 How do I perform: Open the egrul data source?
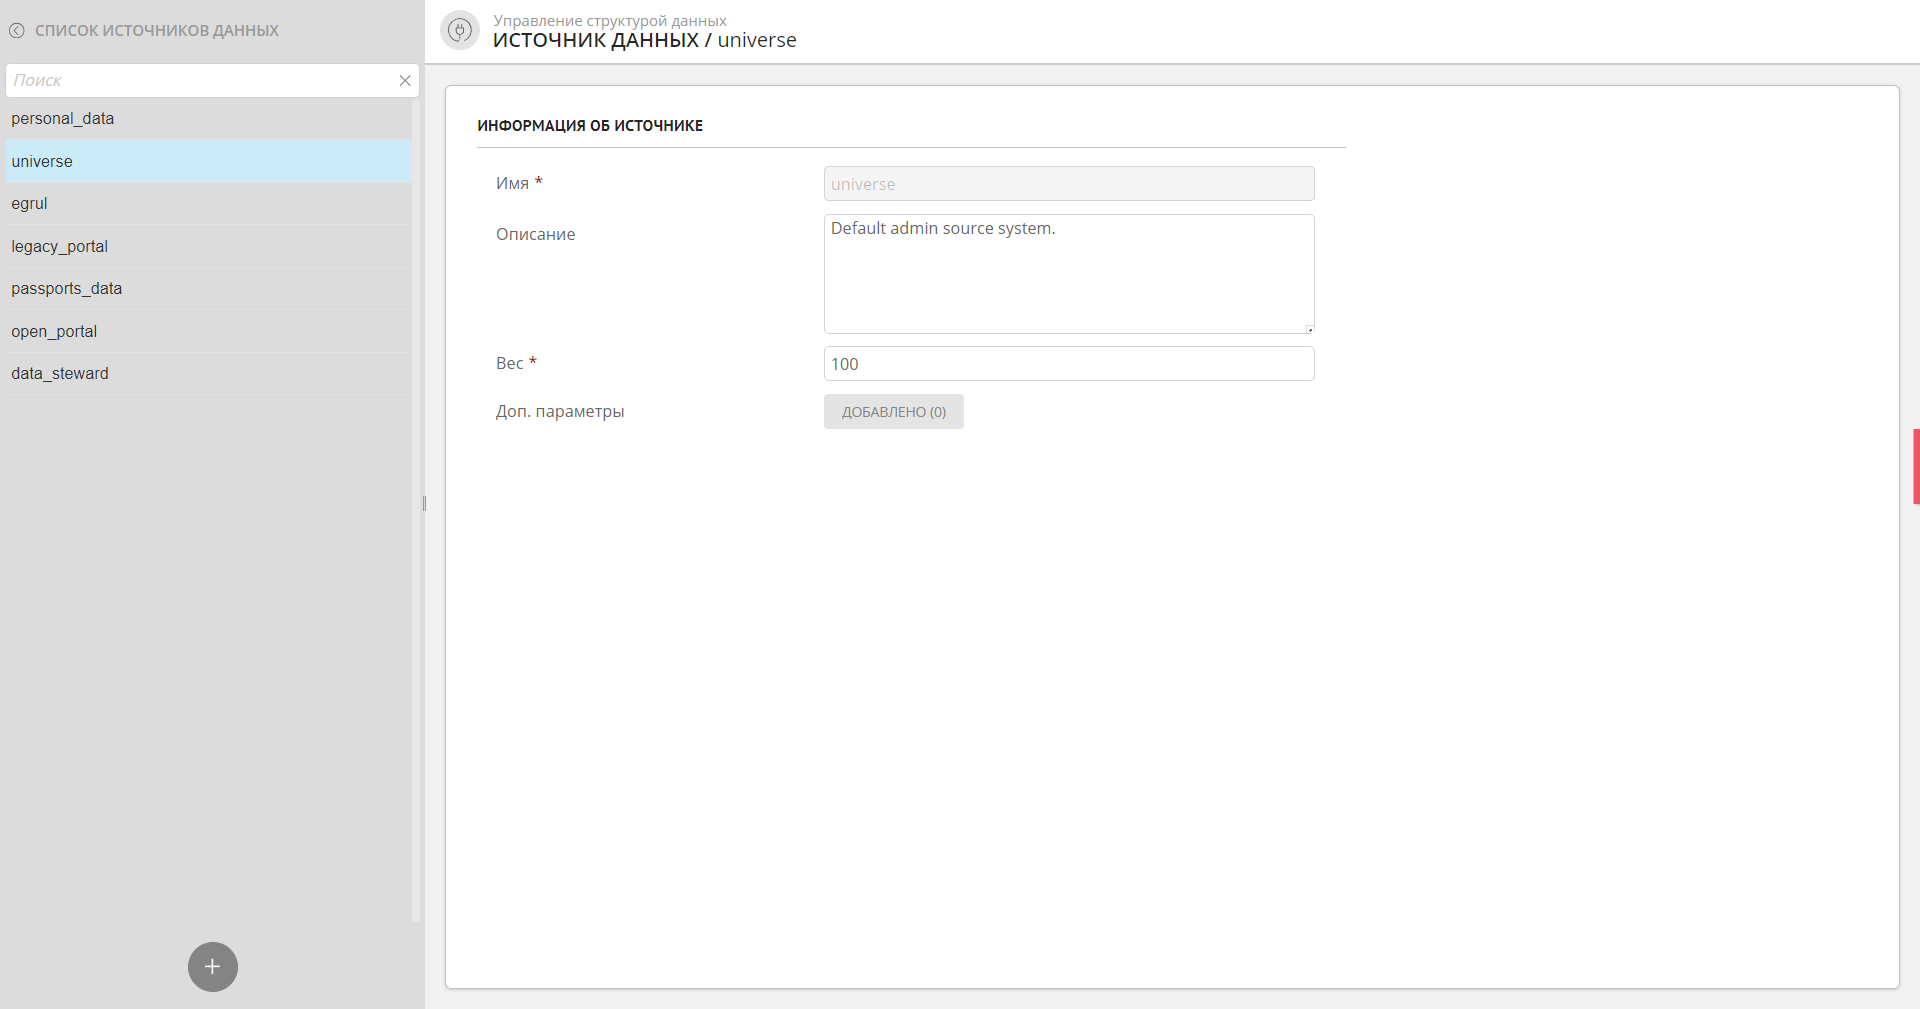click(x=208, y=204)
